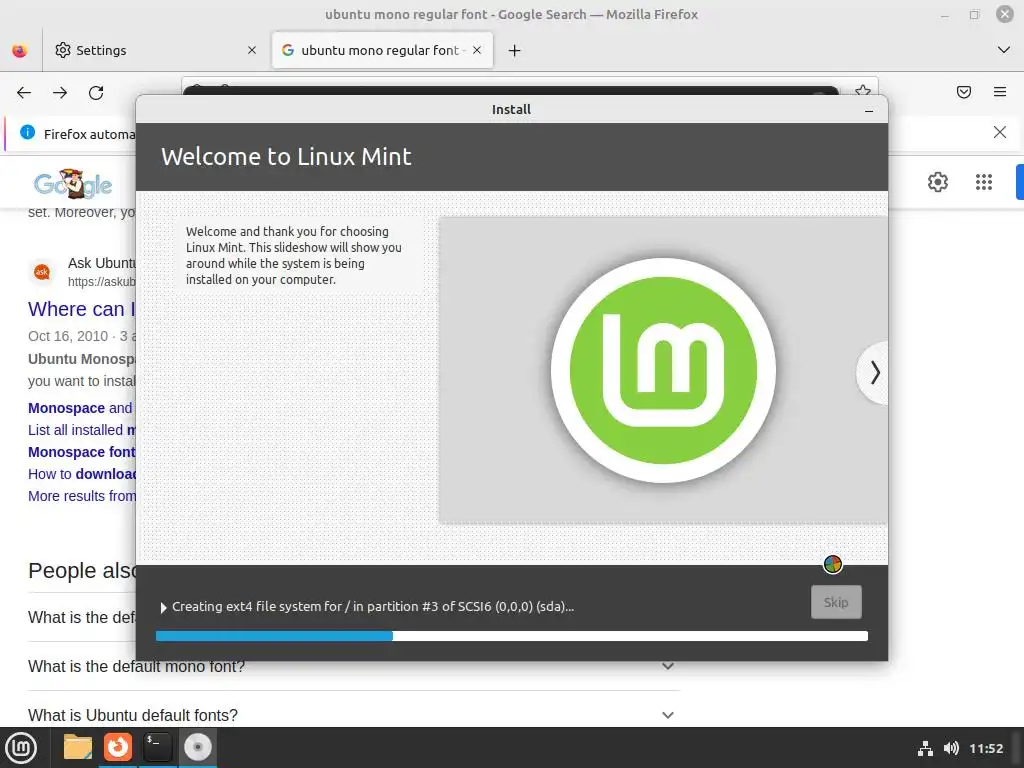1024x768 pixels.
Task: Open the Monospace and sublink
Action: coord(80,408)
